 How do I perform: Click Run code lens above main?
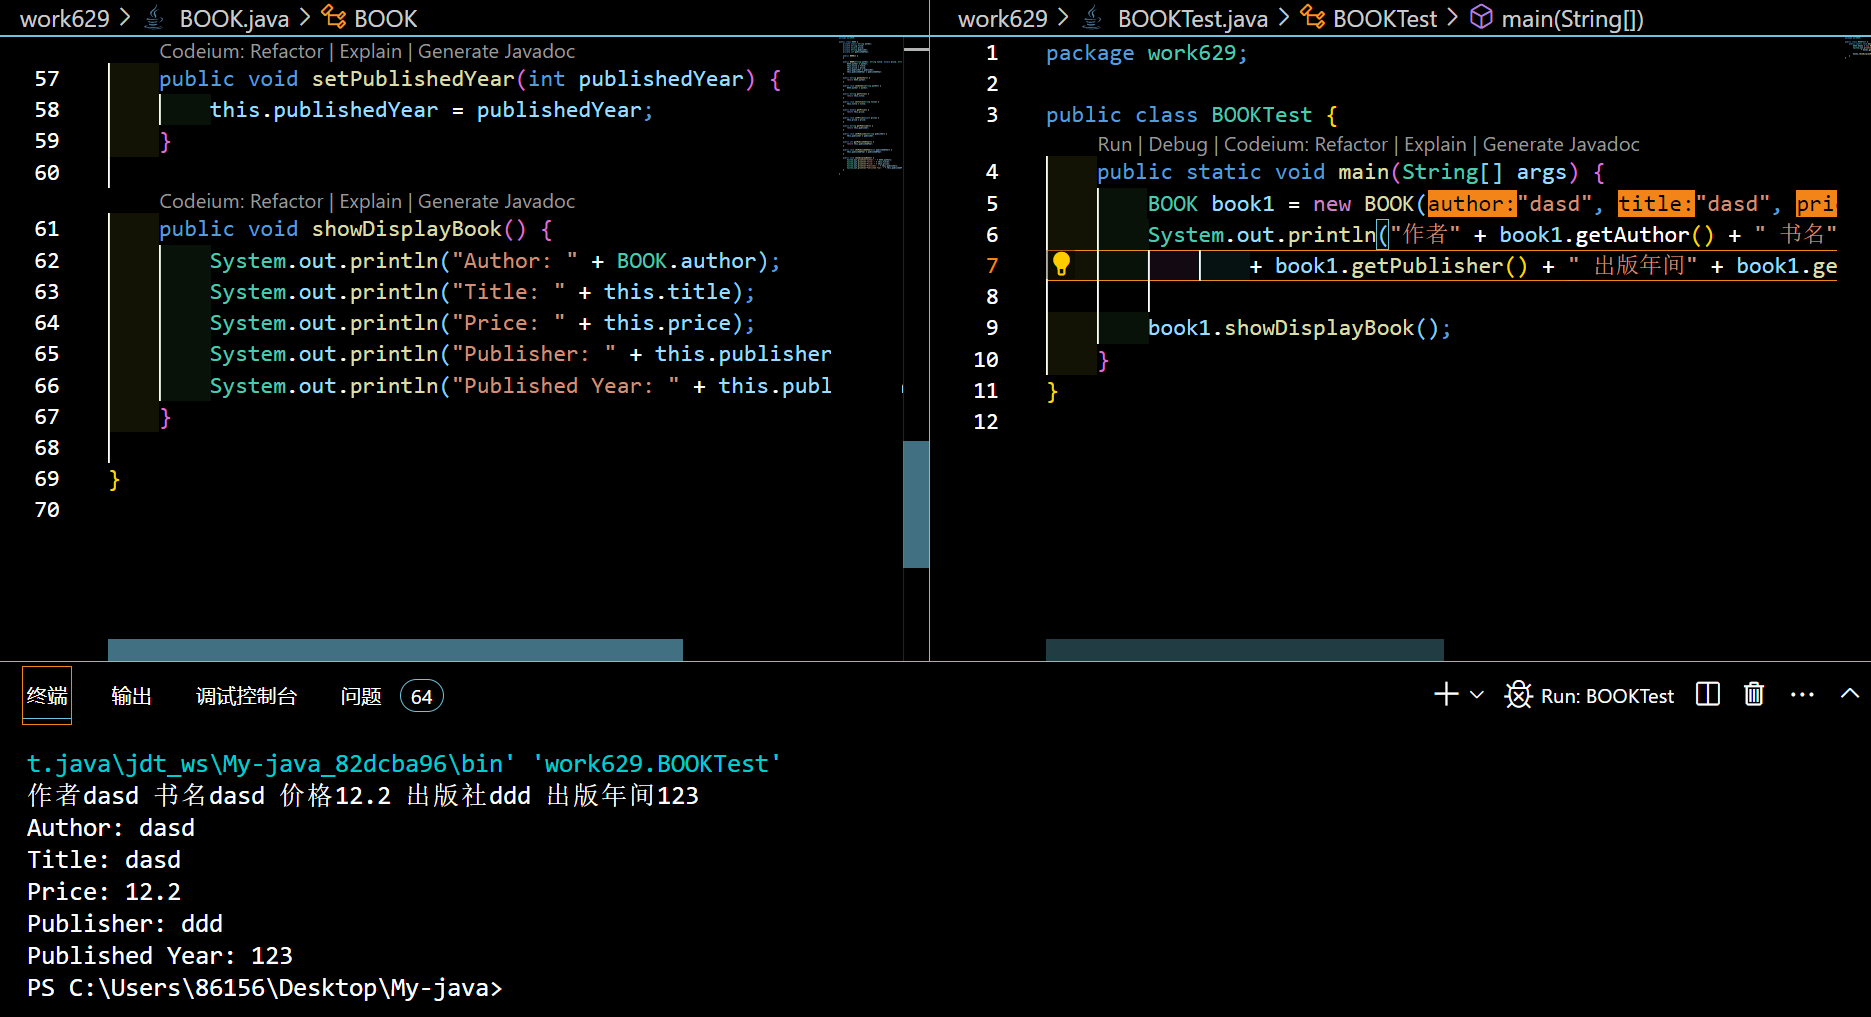pos(1114,144)
